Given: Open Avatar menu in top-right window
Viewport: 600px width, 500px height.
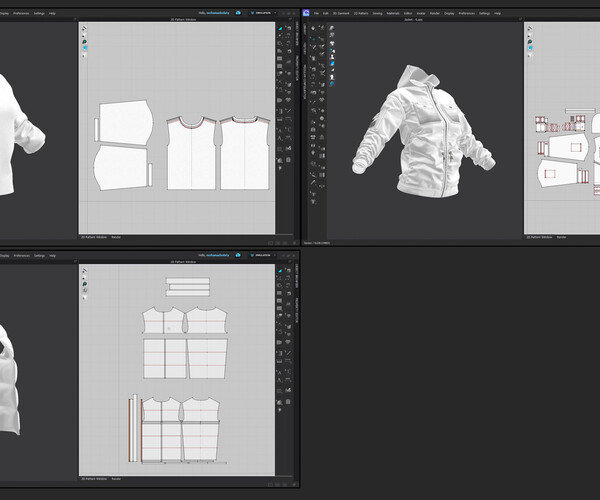Looking at the screenshot, I should (x=421, y=13).
